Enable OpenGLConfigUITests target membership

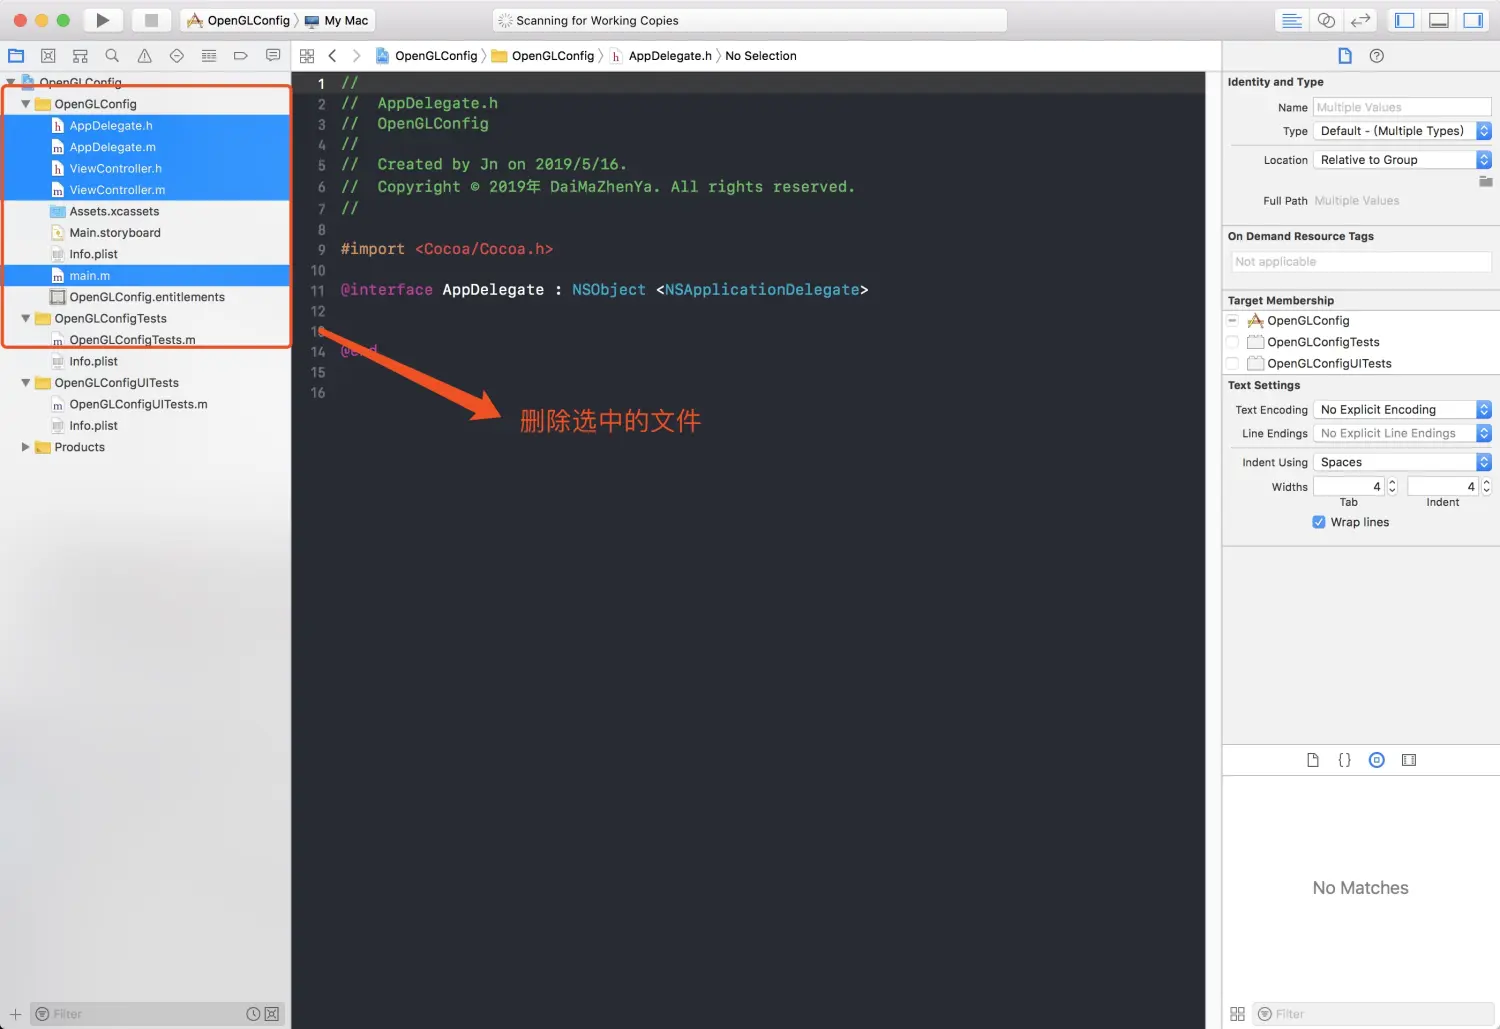click(1232, 363)
